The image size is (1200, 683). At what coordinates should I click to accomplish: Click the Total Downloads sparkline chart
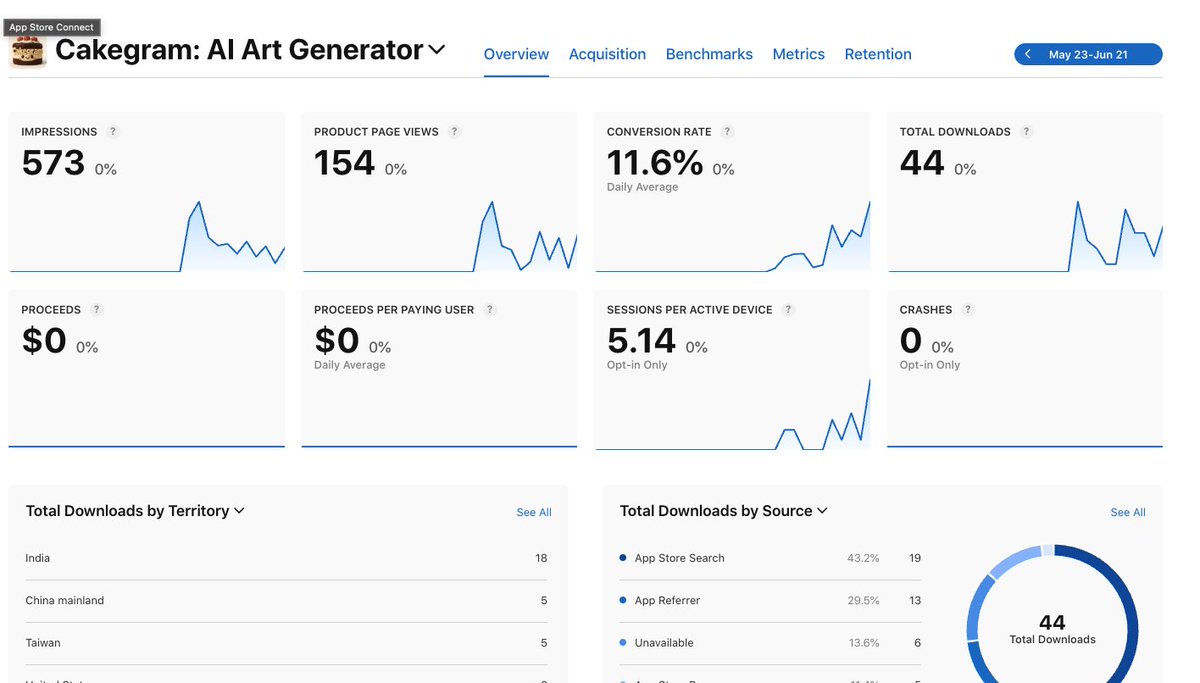(1025, 236)
